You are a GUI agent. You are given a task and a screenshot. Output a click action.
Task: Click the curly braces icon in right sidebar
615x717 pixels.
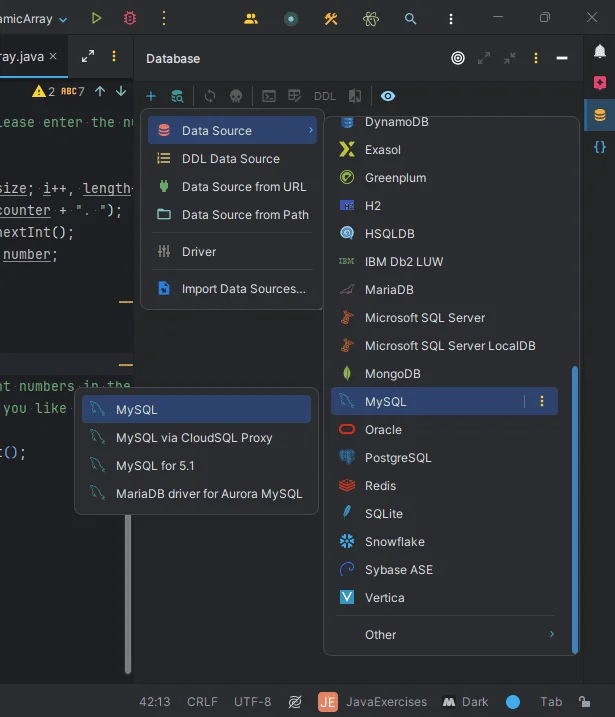point(600,147)
